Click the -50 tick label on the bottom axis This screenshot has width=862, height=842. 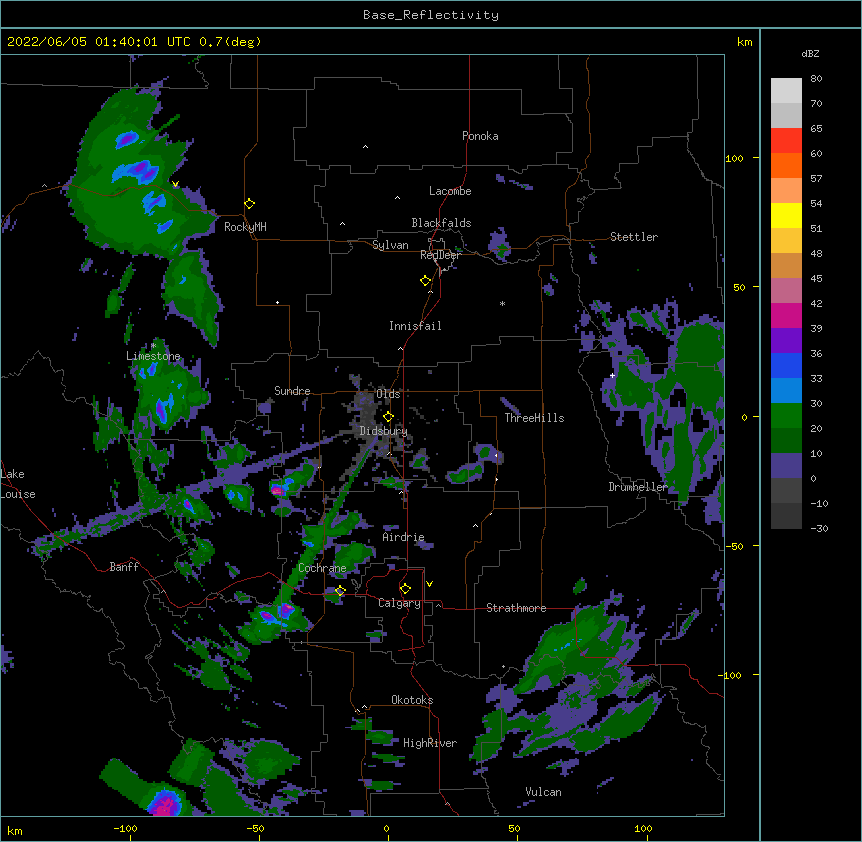tap(255, 828)
